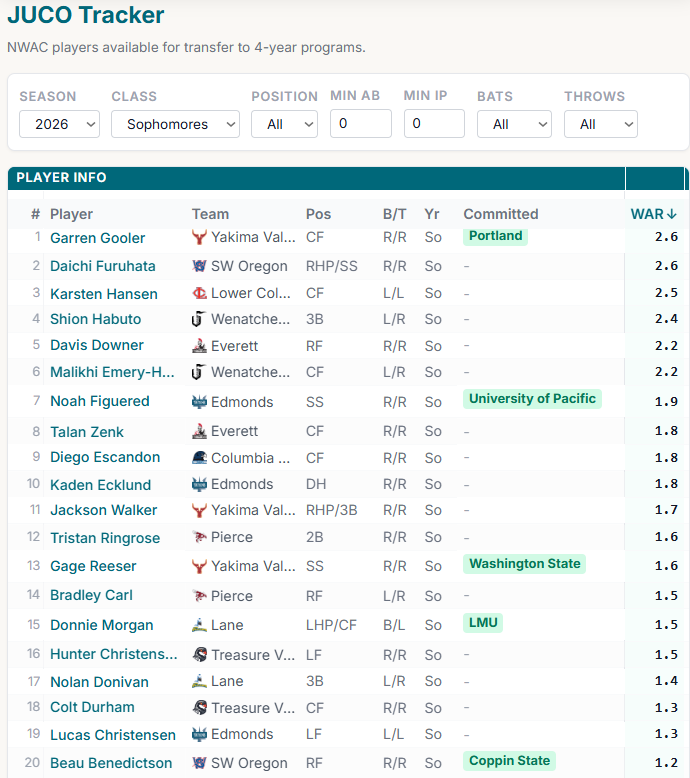690x778 pixels.
Task: Sort by Team column header
Action: point(210,214)
